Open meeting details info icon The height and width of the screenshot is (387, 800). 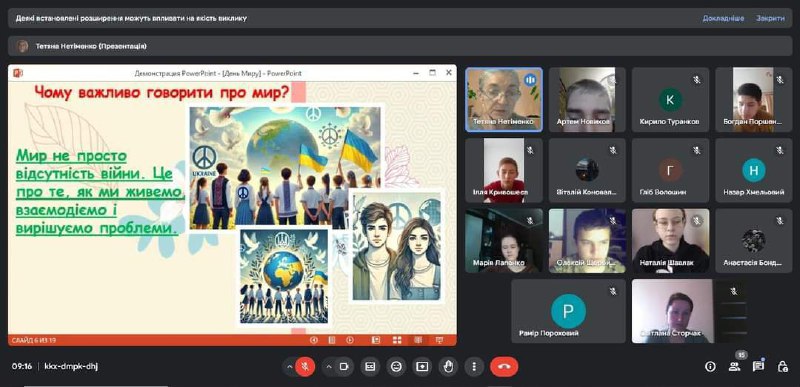point(710,367)
